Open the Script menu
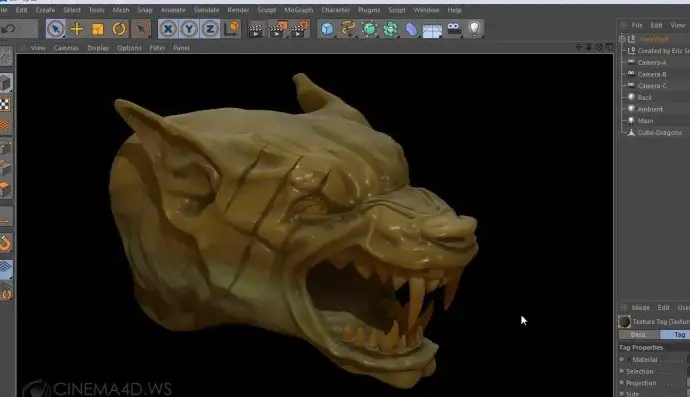690x397 pixels. pos(396,10)
